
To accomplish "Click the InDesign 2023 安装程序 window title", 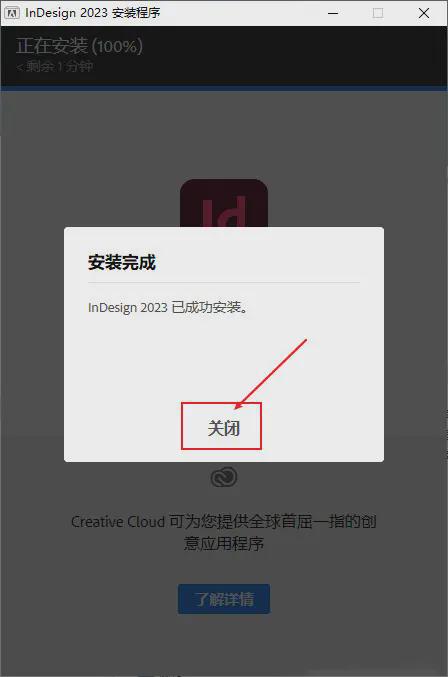I will point(92,13).
